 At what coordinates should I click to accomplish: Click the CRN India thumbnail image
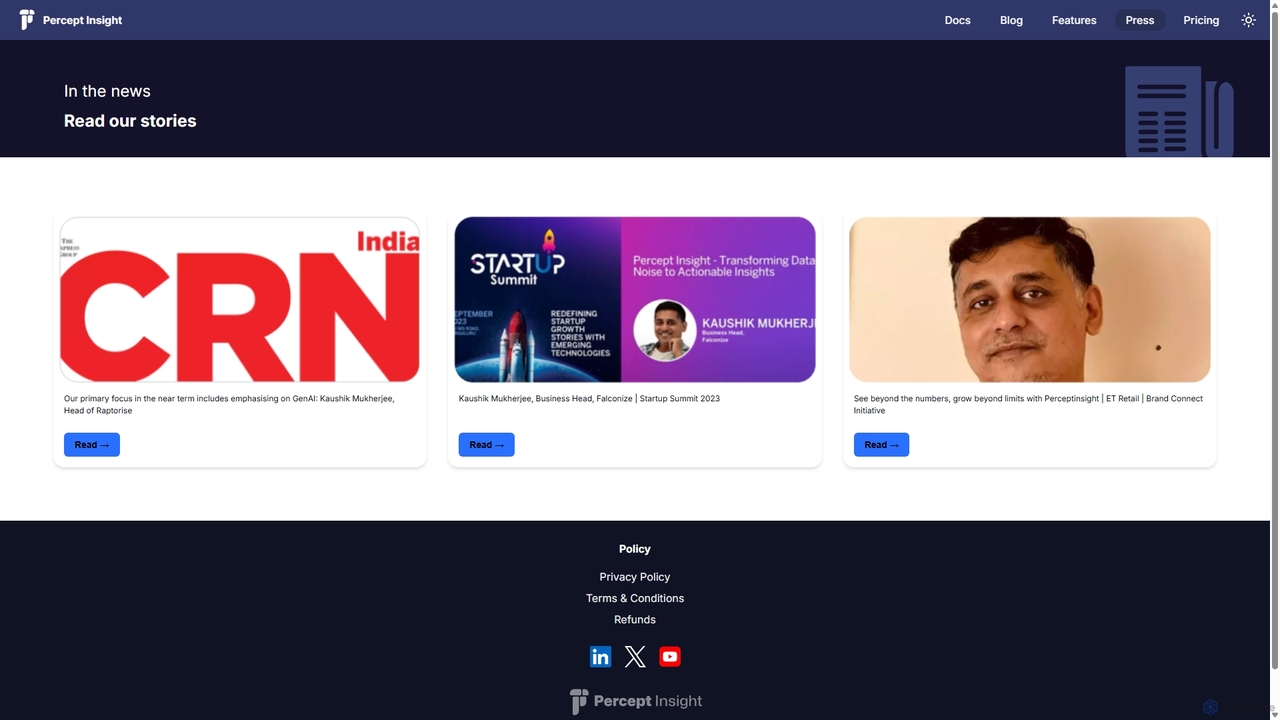240,300
